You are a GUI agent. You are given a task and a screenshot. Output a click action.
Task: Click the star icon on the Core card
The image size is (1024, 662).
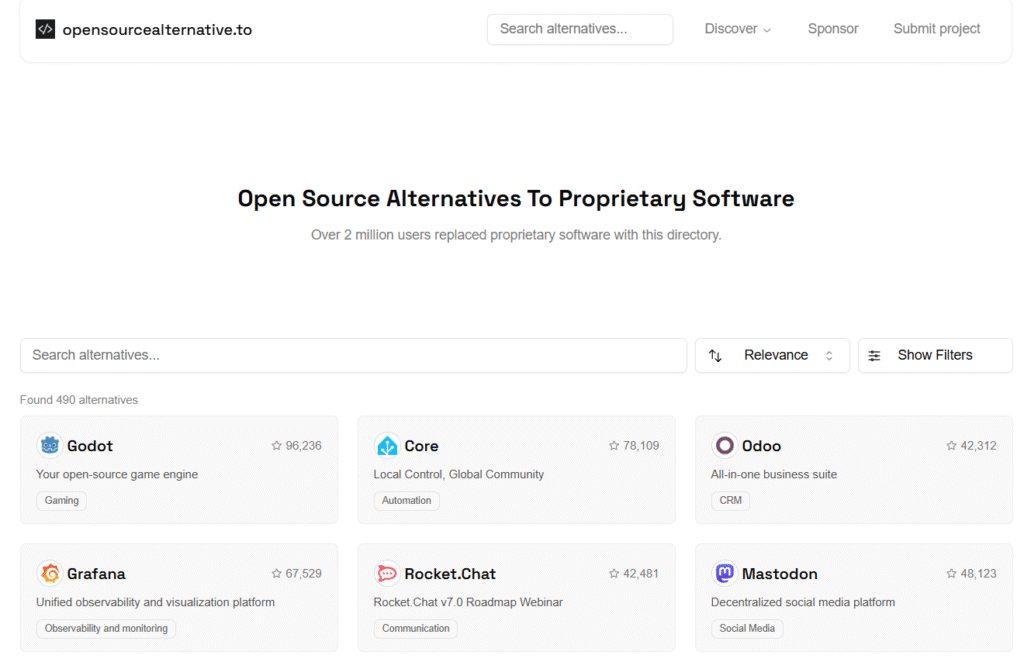[x=614, y=446]
